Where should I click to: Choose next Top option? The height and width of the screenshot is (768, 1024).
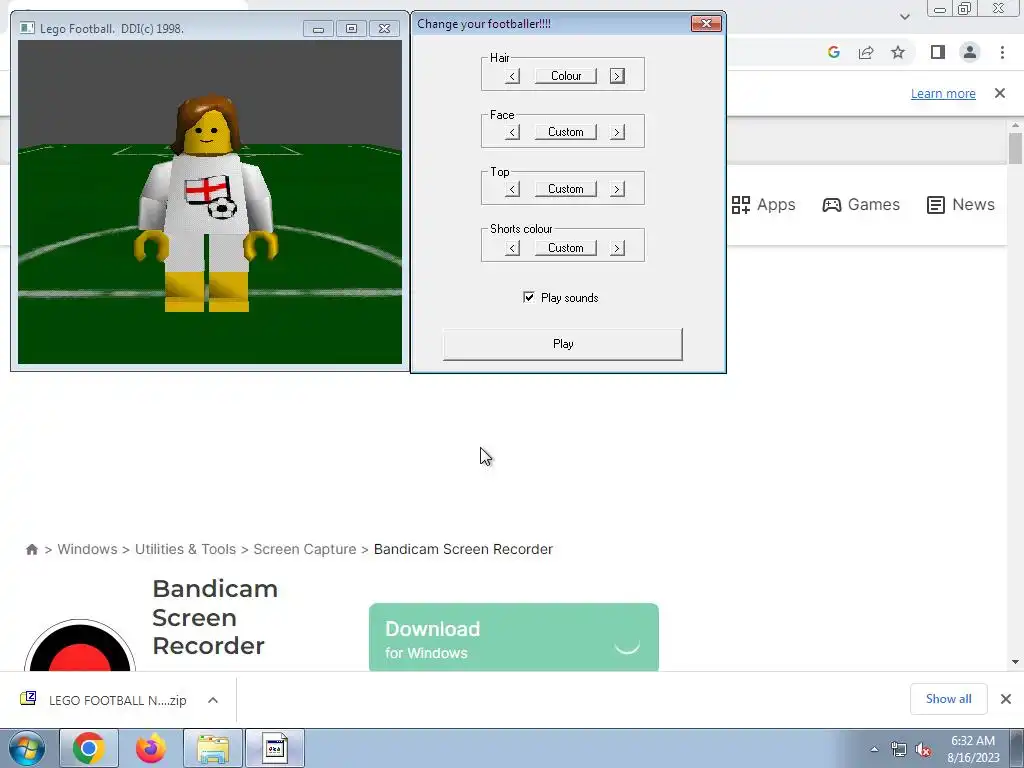point(617,189)
